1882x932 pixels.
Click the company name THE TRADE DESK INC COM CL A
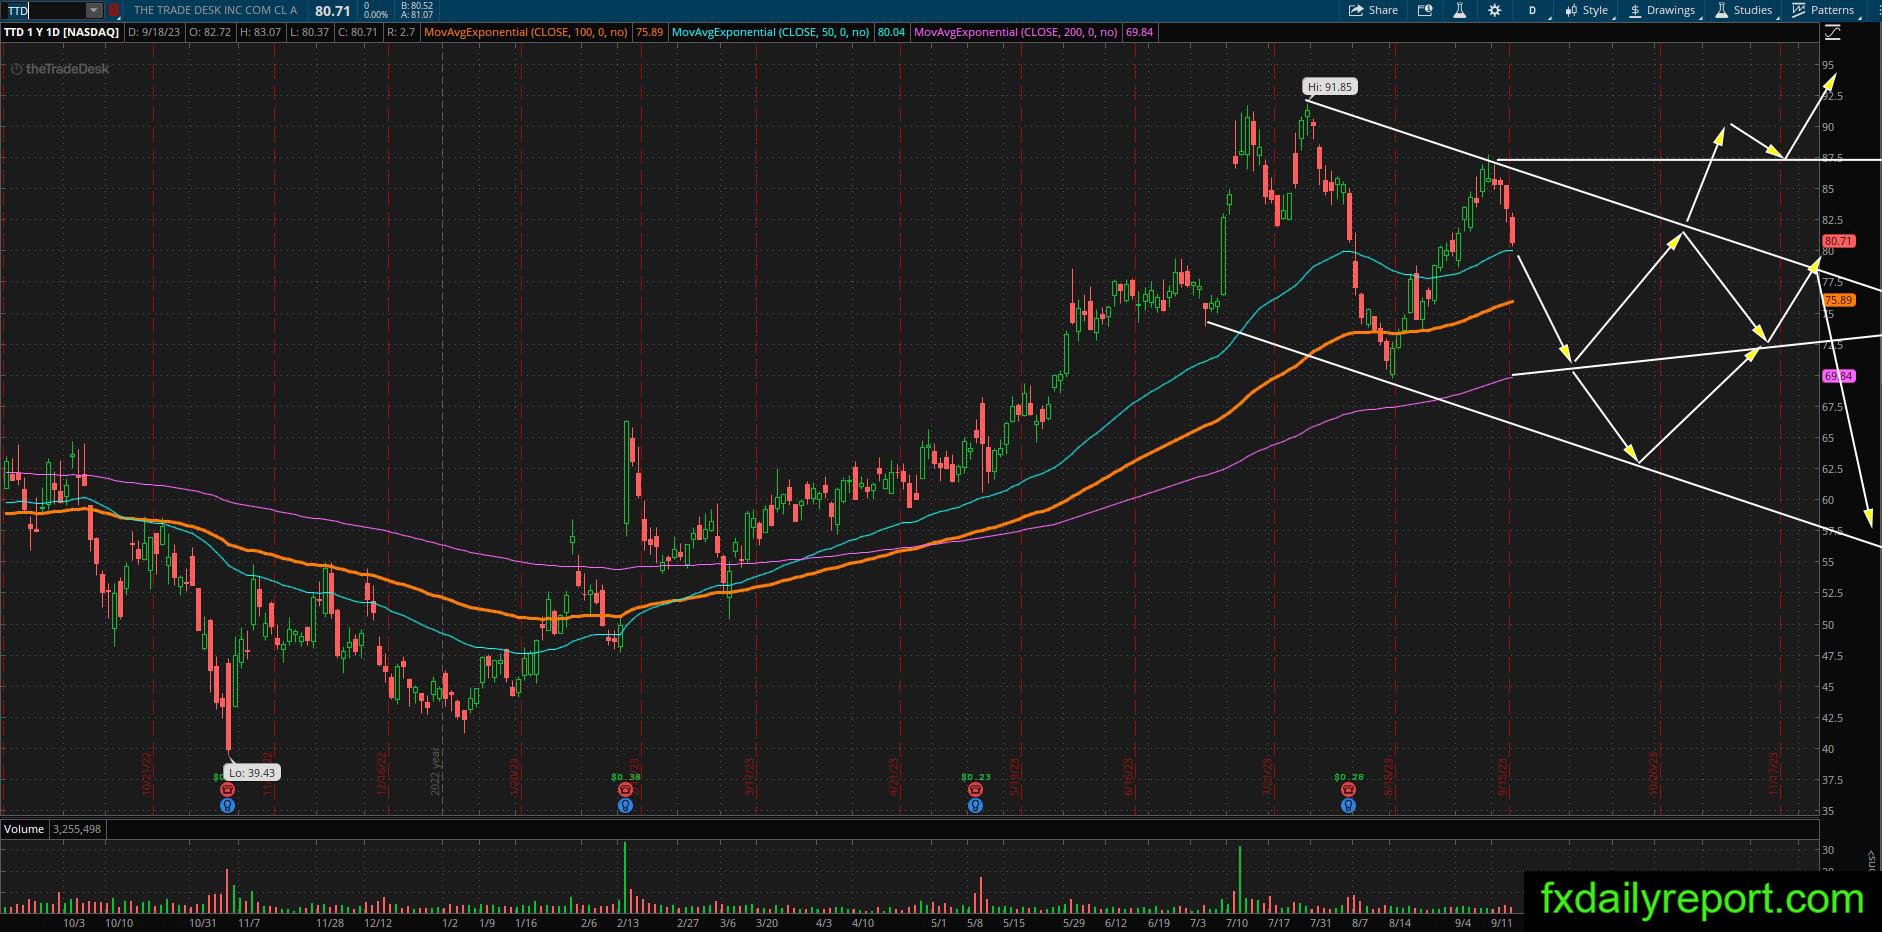[215, 11]
